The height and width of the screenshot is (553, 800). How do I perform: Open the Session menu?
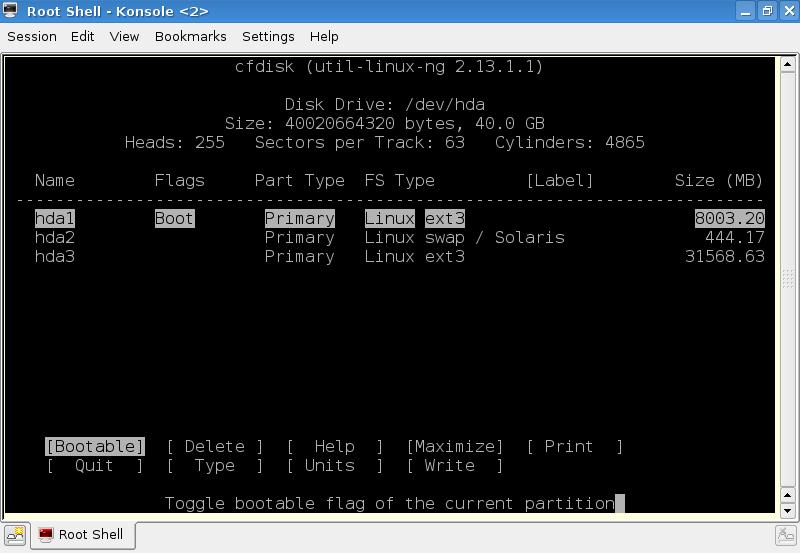point(32,36)
